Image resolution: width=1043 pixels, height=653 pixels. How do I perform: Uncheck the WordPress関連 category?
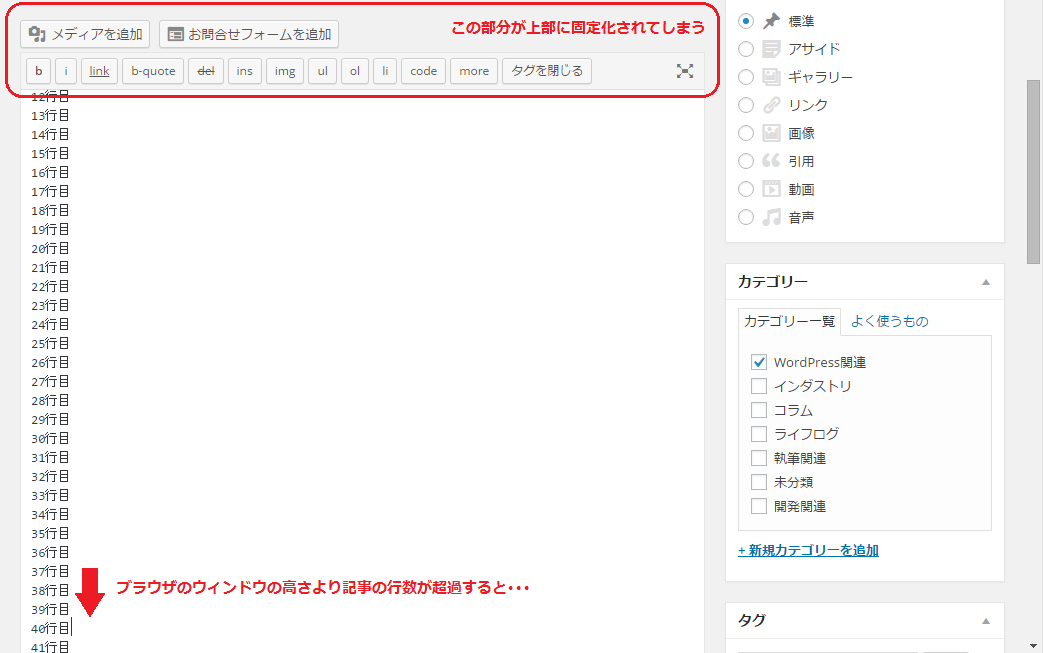coord(758,362)
